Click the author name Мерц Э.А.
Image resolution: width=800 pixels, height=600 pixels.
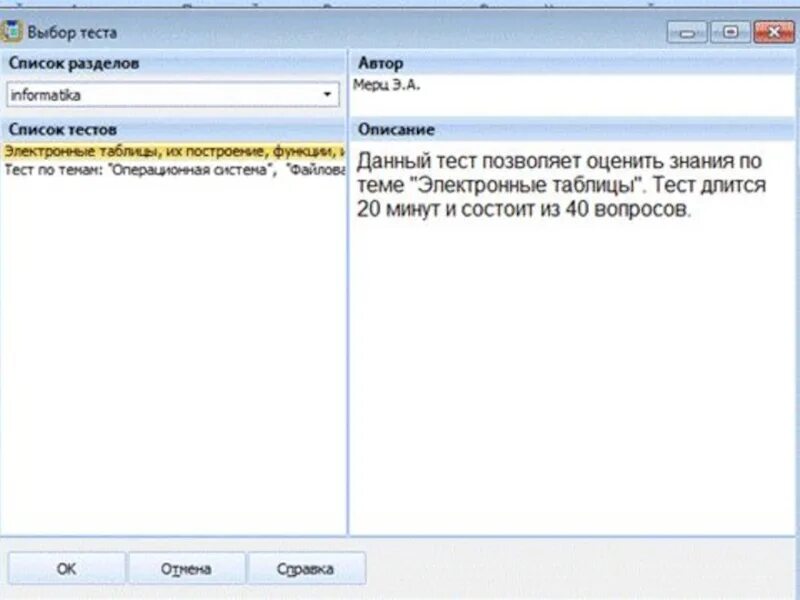(x=387, y=85)
